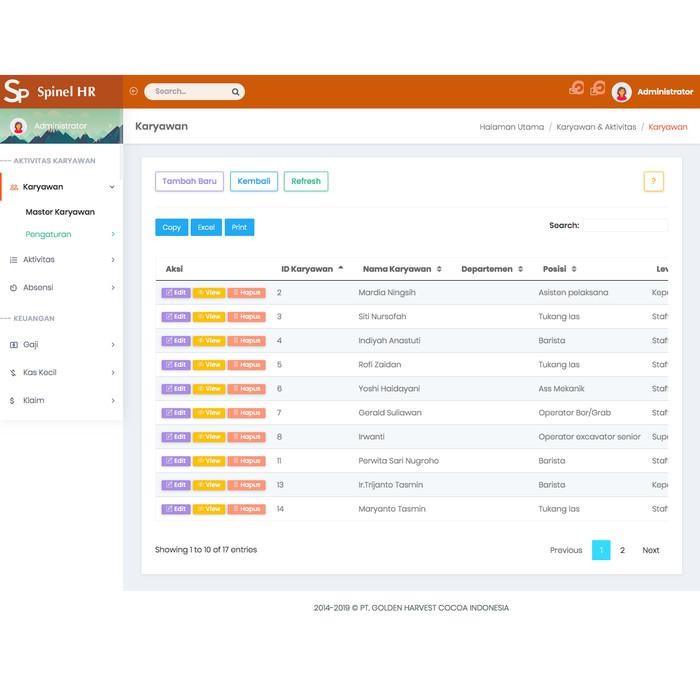Image resolution: width=700 pixels, height=700 pixels.
Task: Expand the Klaim menu chevron
Action: coord(113,401)
